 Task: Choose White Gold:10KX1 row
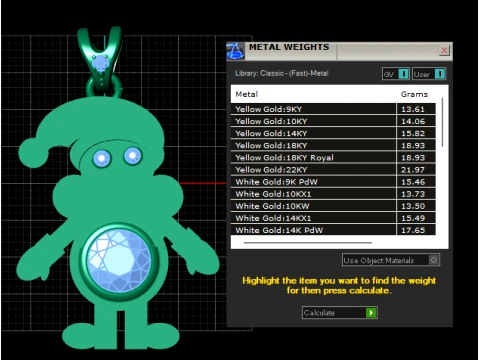[x=333, y=194]
